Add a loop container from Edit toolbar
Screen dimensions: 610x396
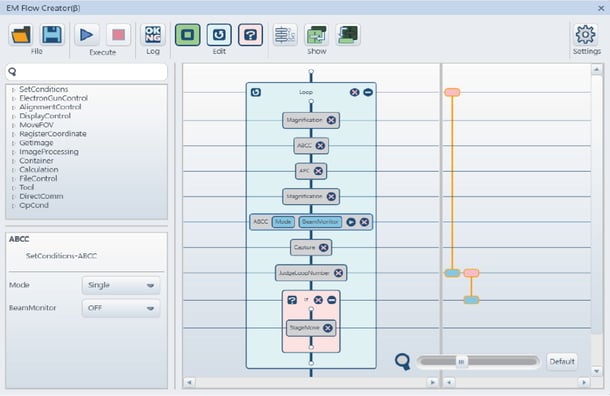pyautogui.click(x=219, y=35)
